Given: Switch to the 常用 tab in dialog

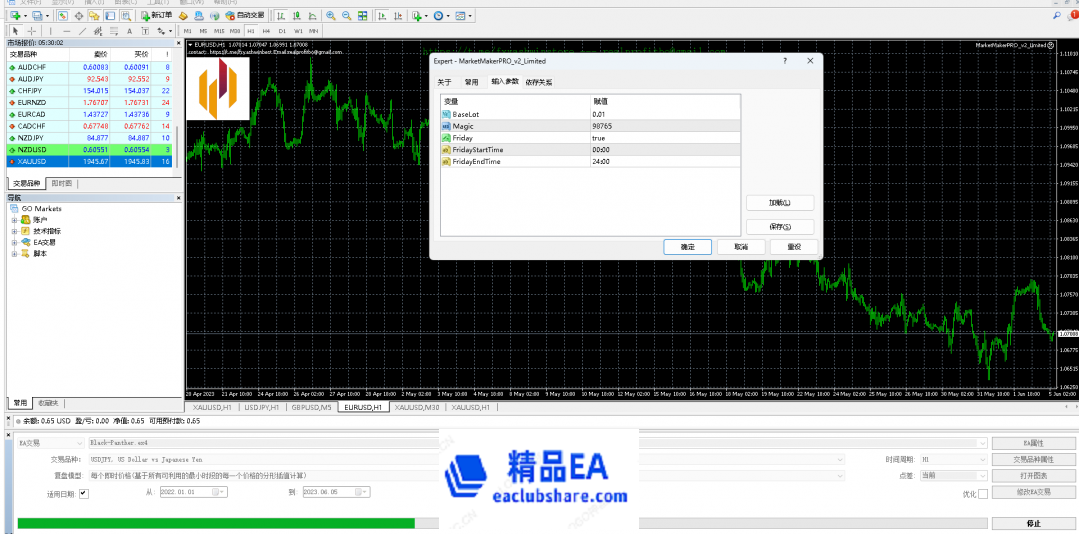Looking at the screenshot, I should point(472,82).
